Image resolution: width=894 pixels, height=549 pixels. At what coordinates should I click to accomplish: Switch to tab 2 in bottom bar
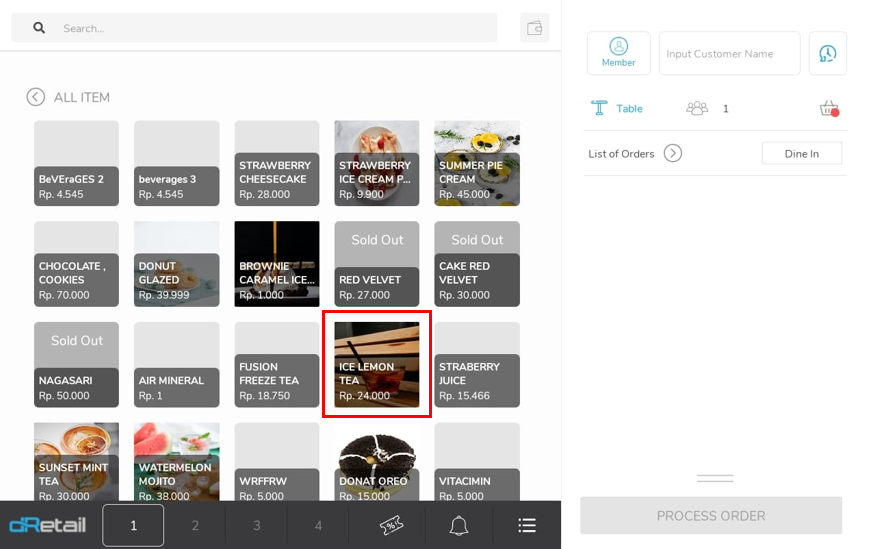(x=195, y=525)
